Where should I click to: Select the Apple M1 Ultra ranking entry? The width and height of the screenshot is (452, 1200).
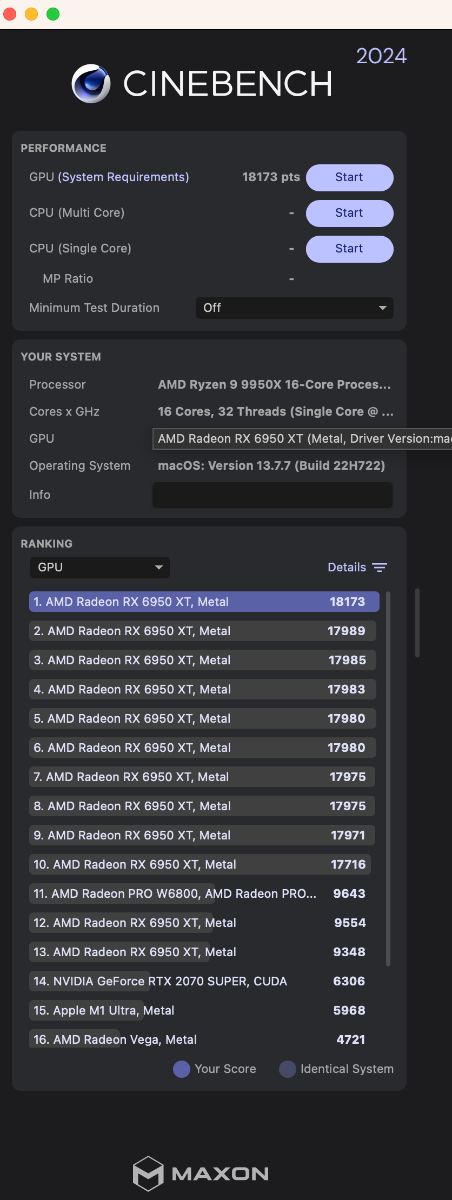pos(204,1011)
